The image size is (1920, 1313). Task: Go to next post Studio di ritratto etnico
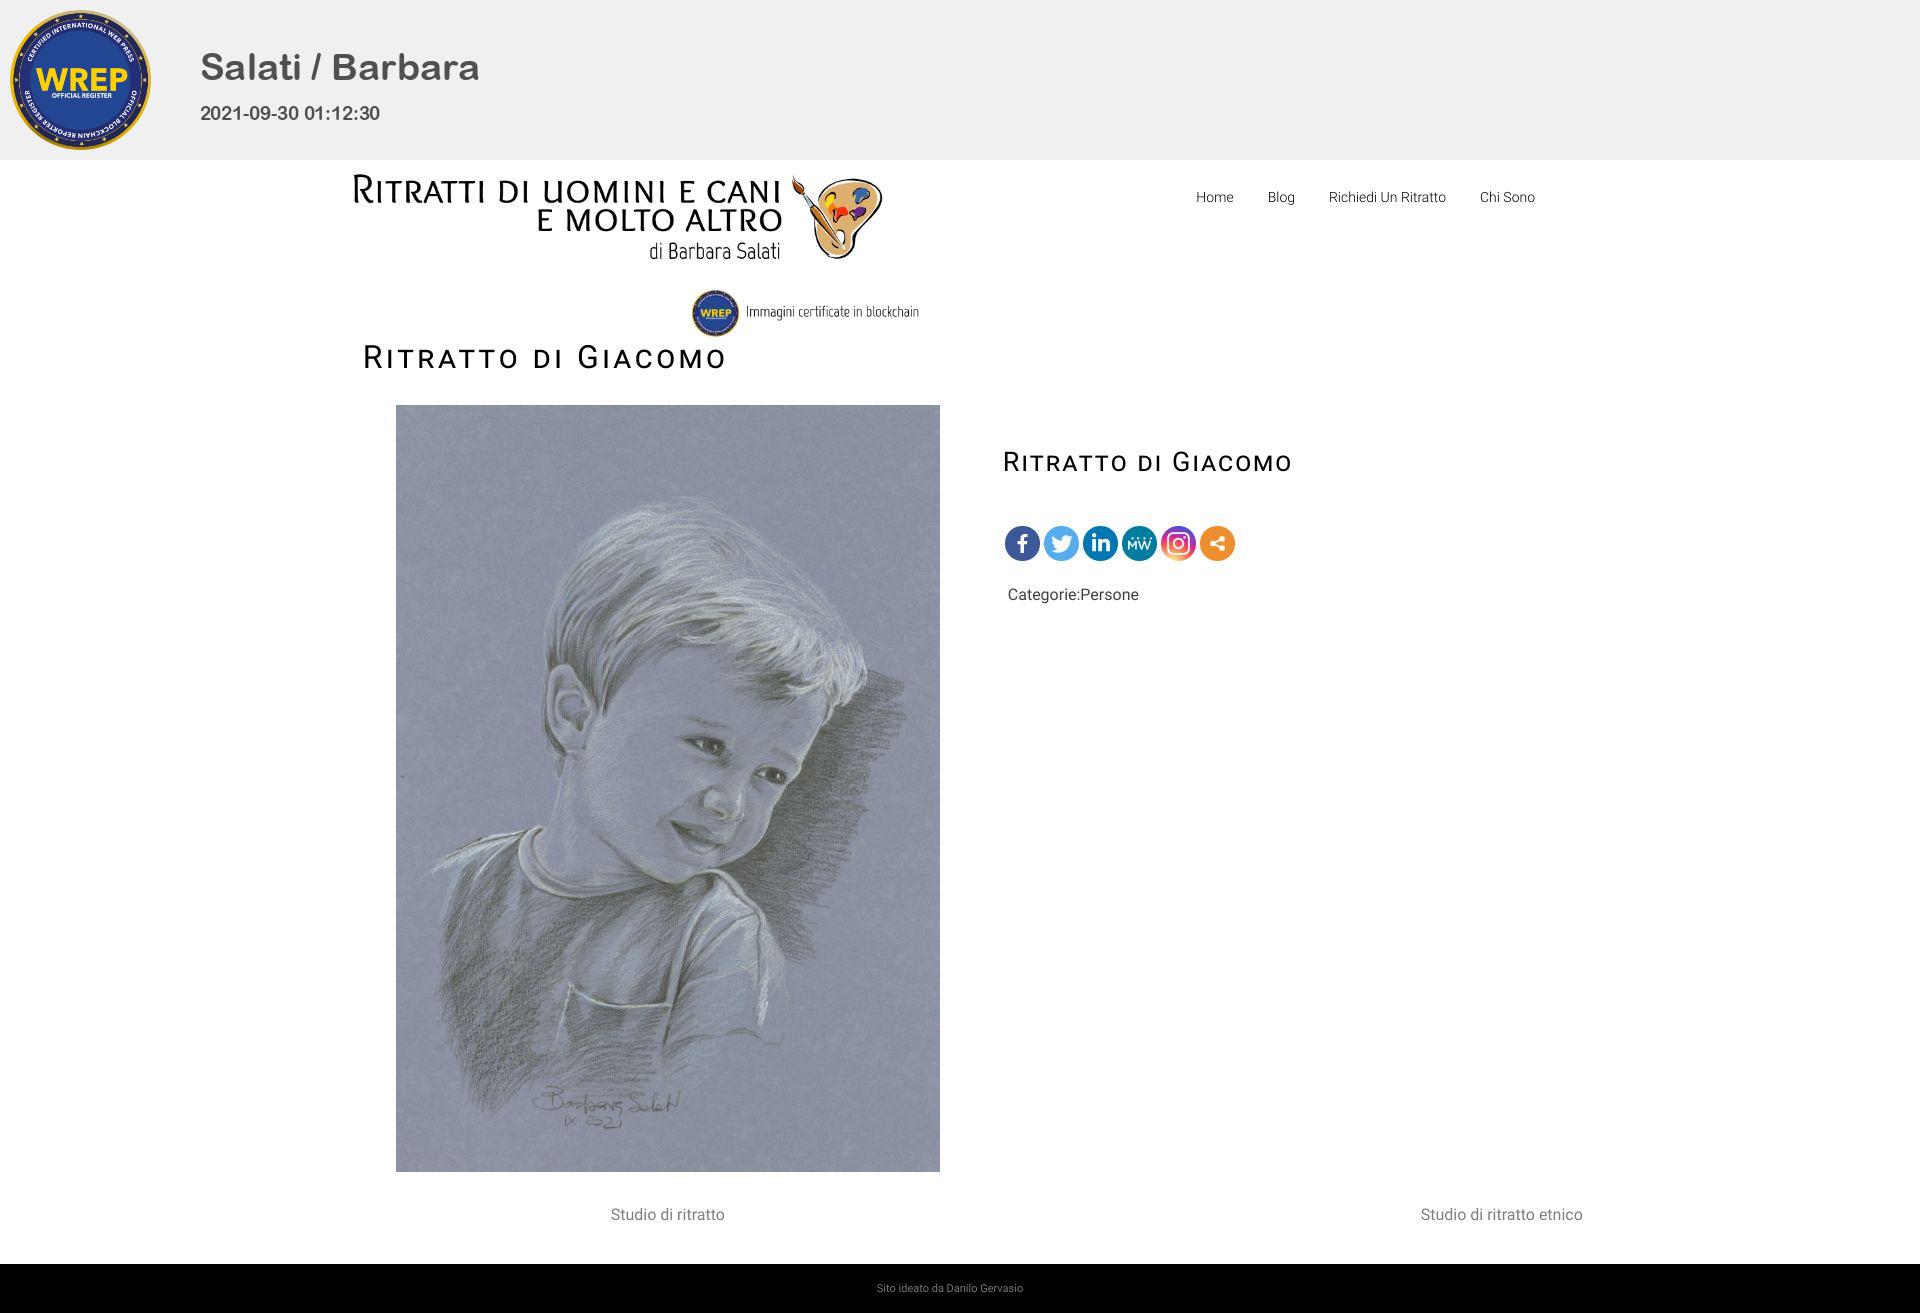tap(1501, 1215)
